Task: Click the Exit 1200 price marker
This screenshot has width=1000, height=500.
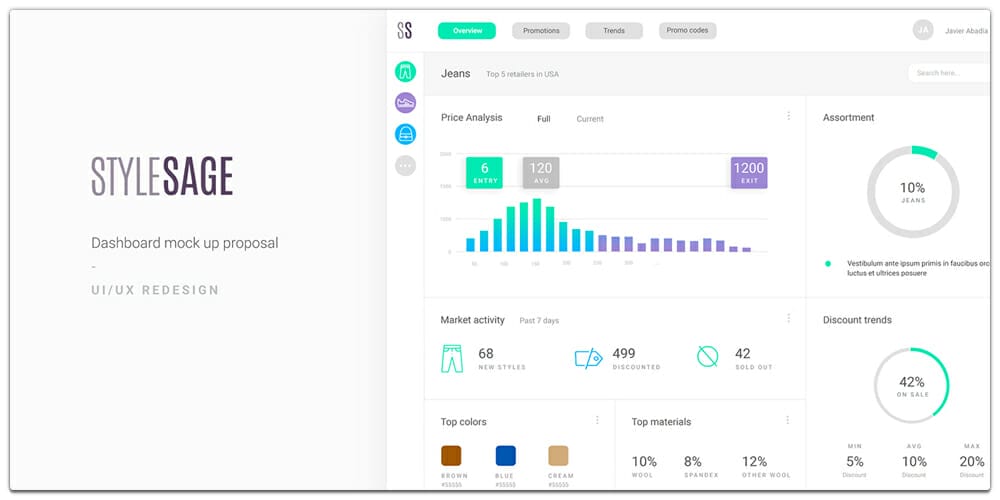Action: pos(749,173)
